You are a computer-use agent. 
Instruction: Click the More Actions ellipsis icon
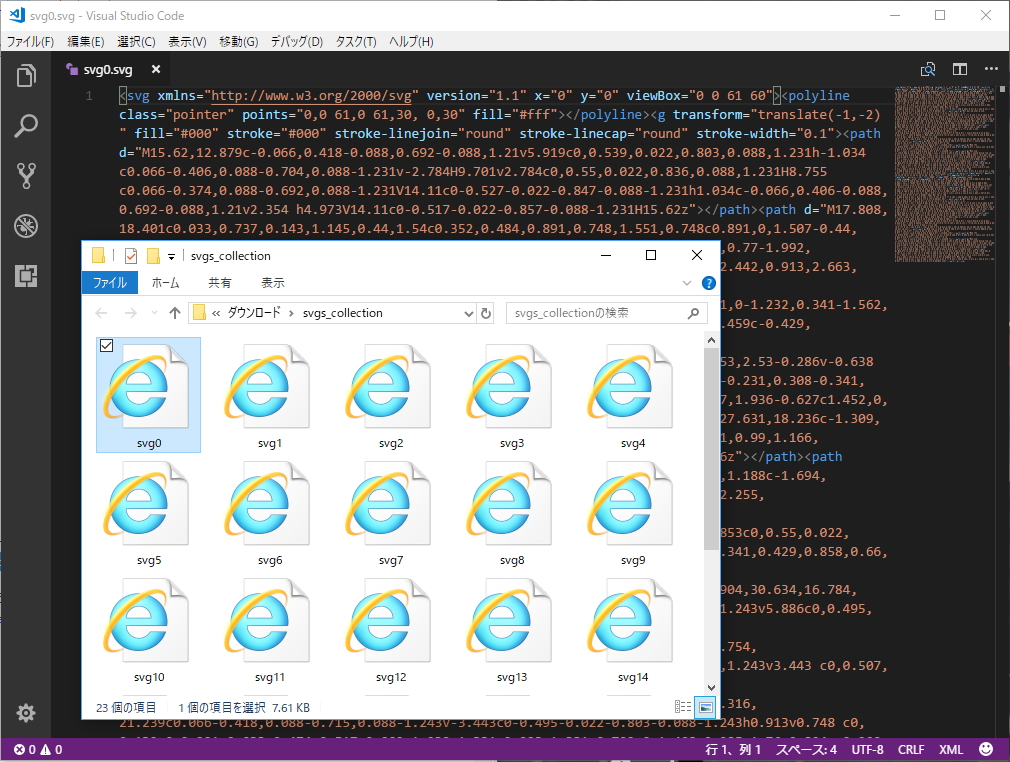click(x=993, y=69)
